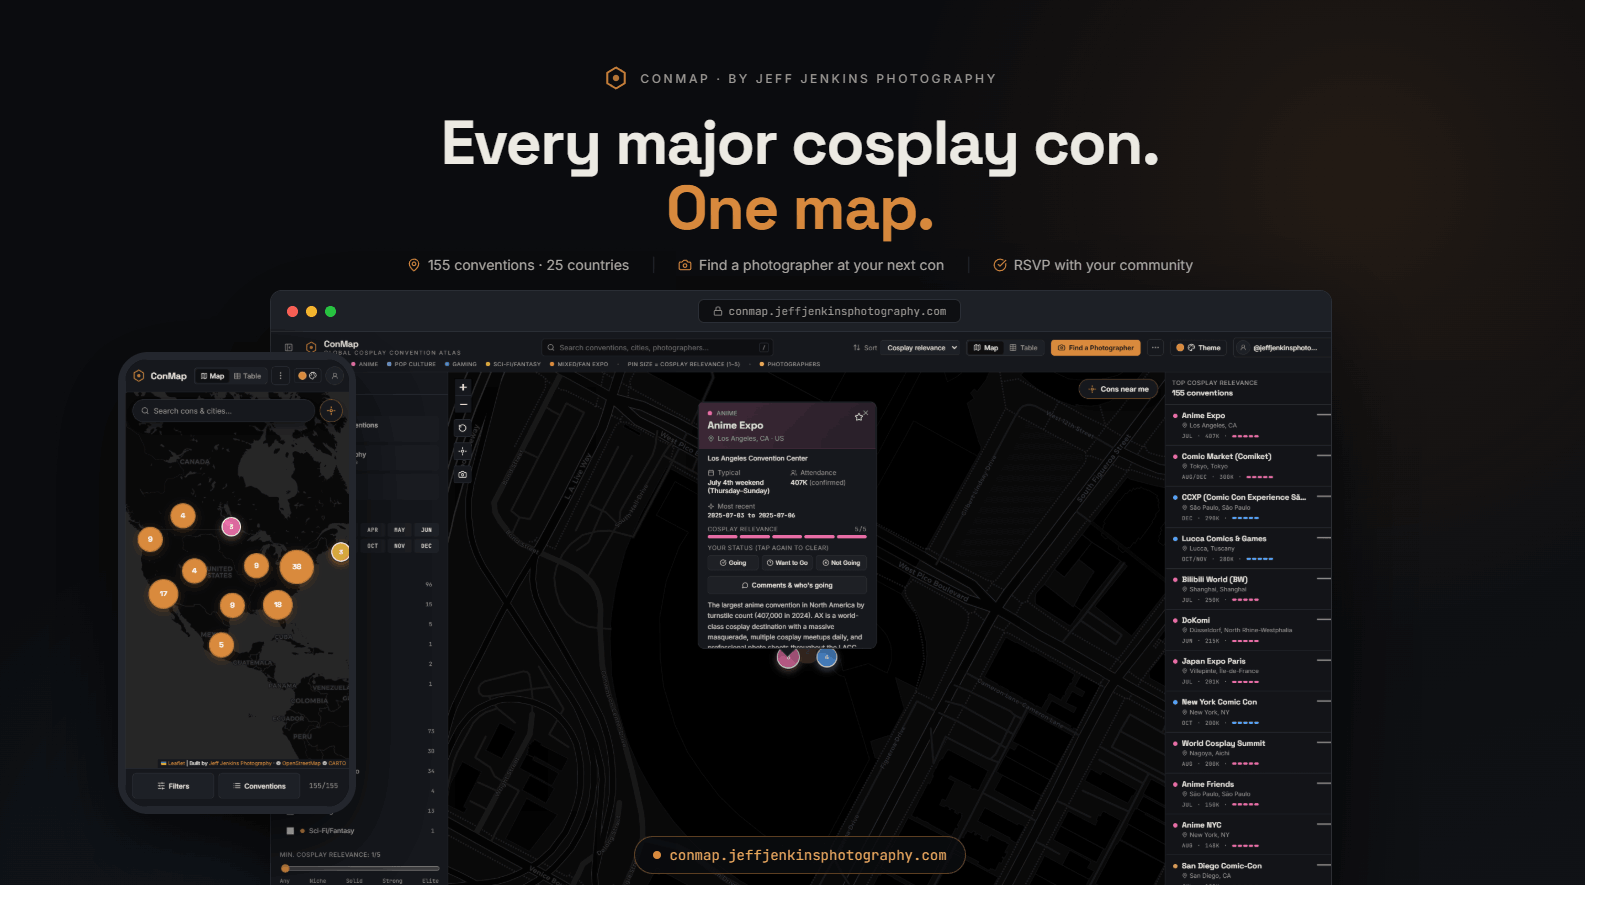Click the lock icon in browser address bar
The image size is (1600, 900).
pyautogui.click(x=718, y=311)
